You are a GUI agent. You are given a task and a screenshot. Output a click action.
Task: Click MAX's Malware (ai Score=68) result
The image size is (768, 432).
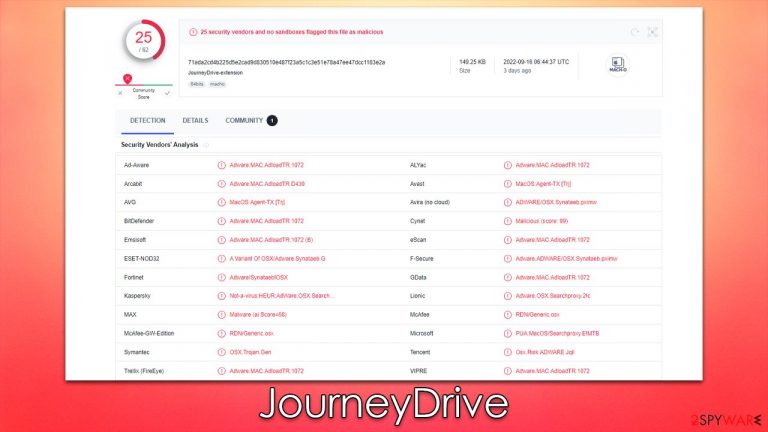[258, 314]
